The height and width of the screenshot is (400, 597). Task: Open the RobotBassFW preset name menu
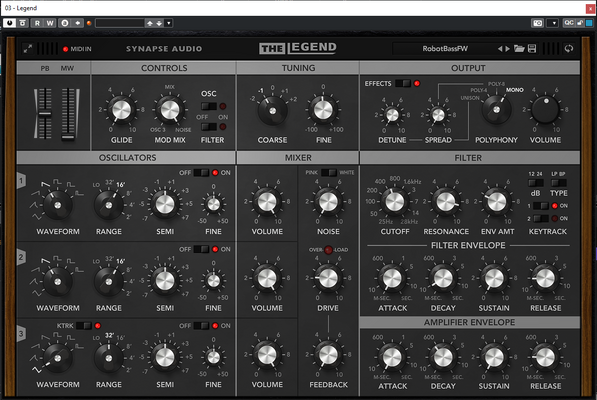(445, 49)
